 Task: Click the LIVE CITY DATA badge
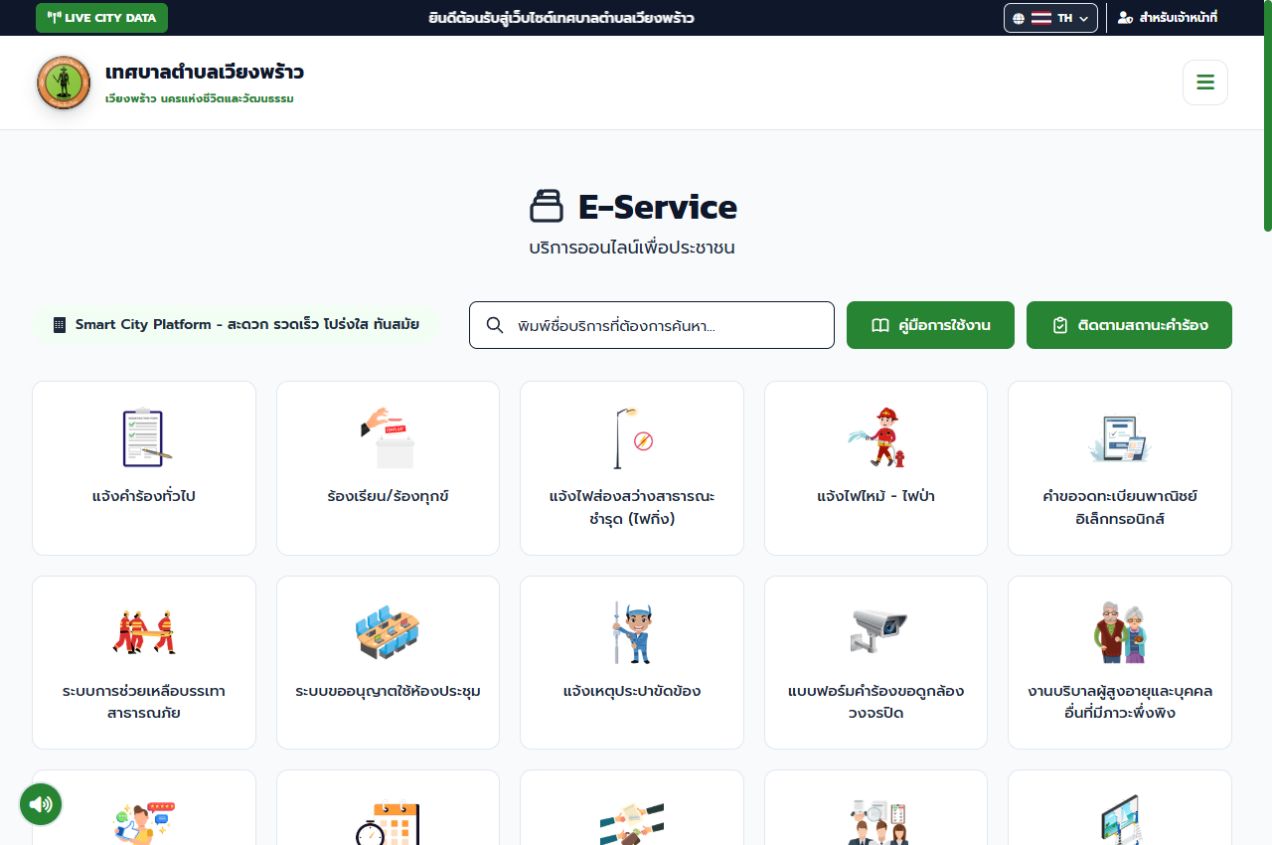(x=102, y=18)
